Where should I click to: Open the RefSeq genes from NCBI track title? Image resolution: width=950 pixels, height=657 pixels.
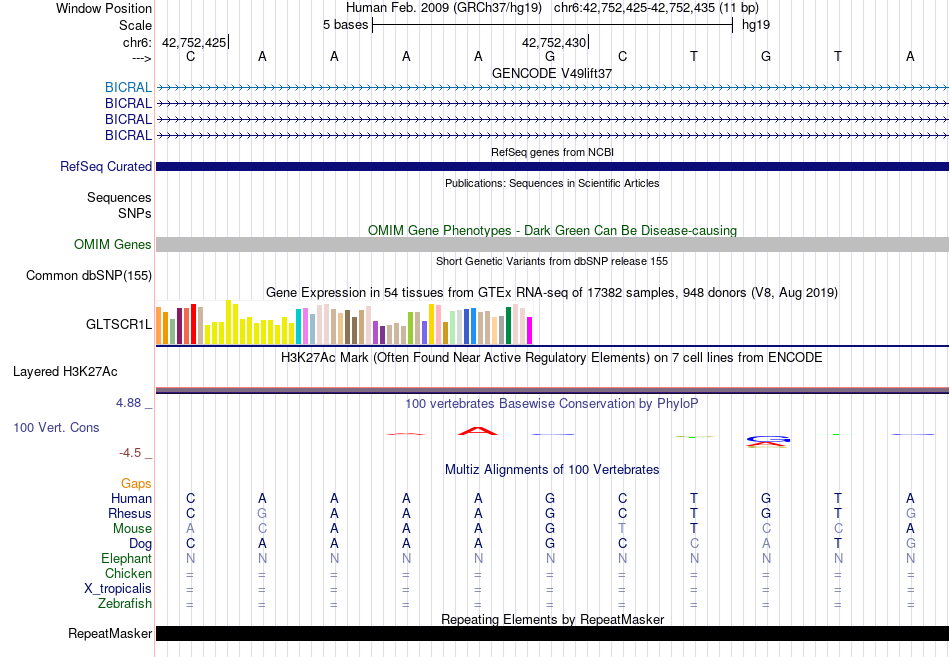(552, 152)
